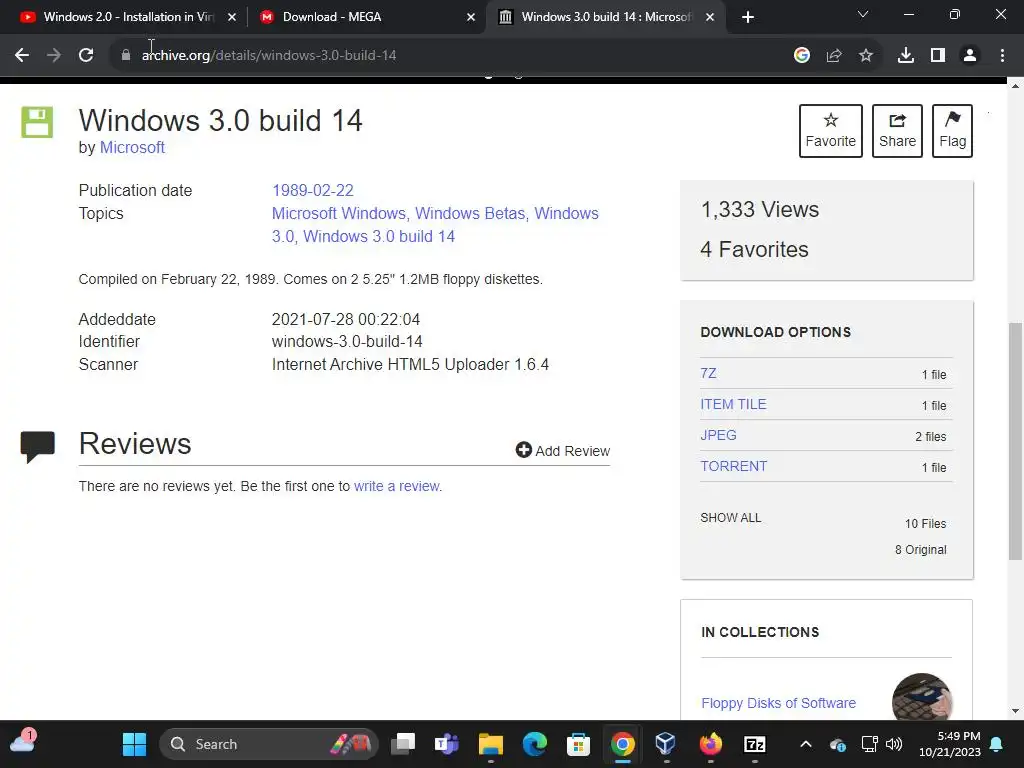Open the Windows Start menu
The width and height of the screenshot is (1024, 768).
tap(135, 744)
